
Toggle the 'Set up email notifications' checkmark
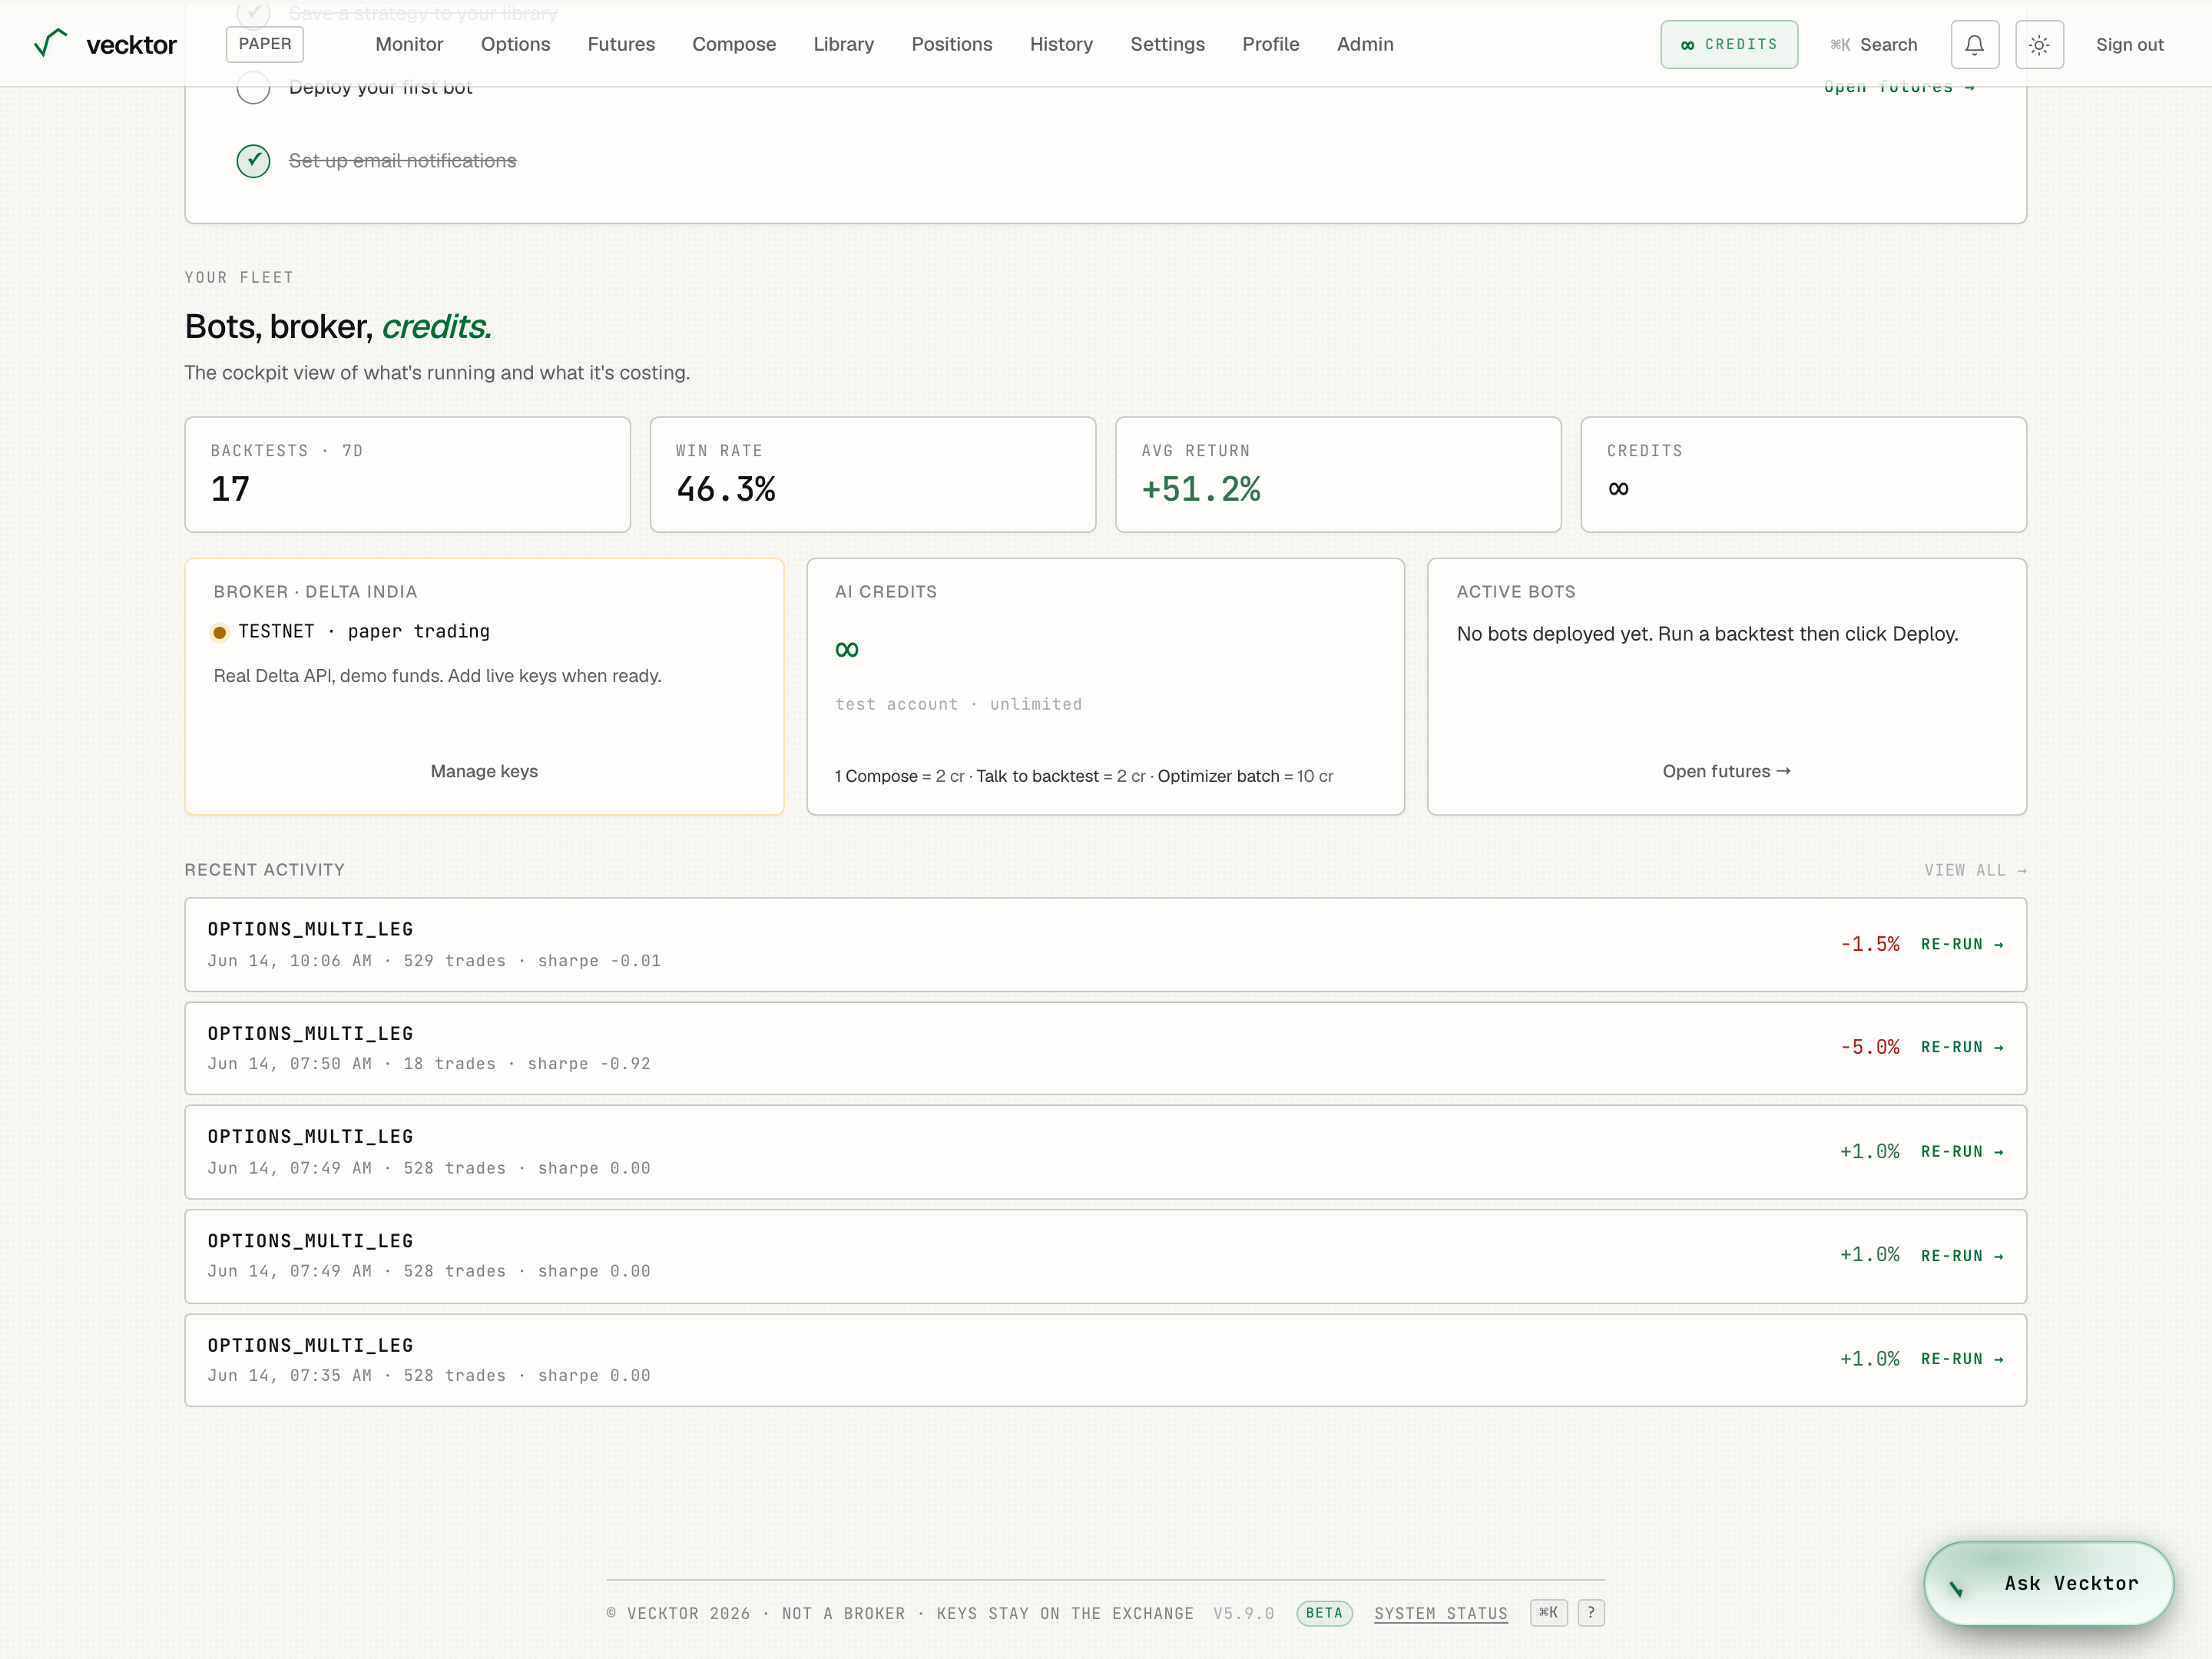253,161
